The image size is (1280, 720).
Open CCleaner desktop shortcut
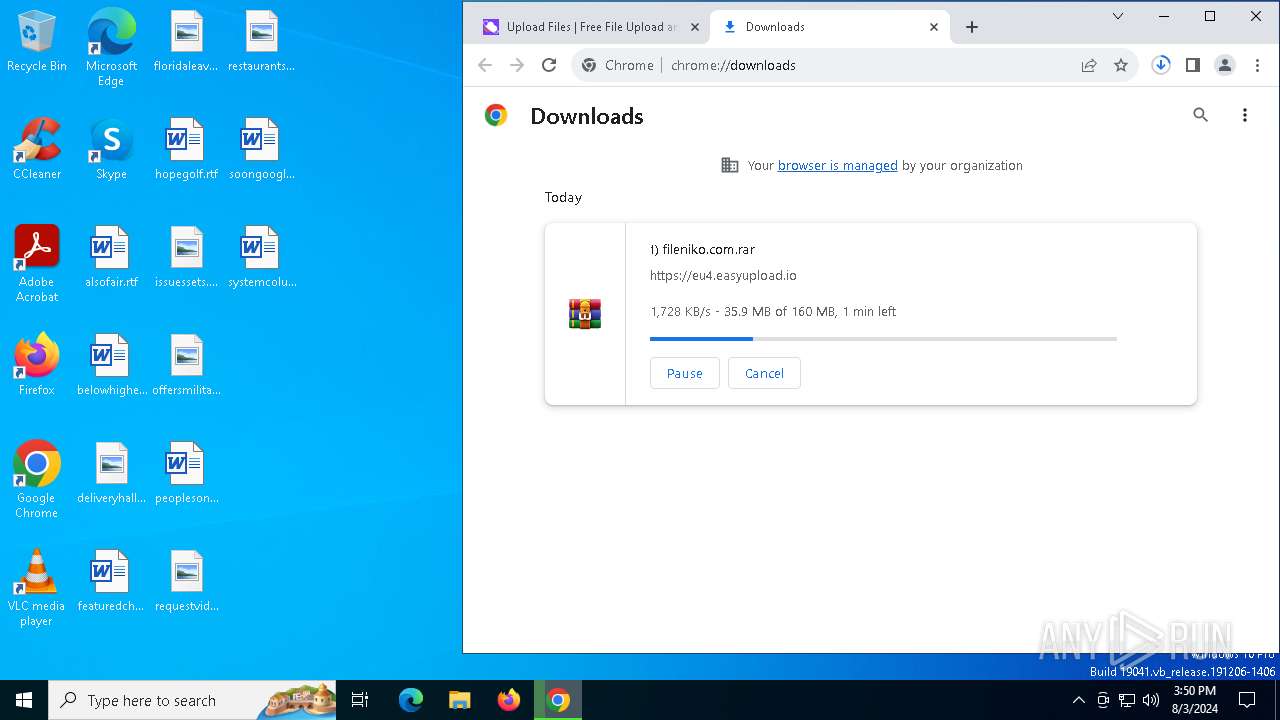[37, 149]
